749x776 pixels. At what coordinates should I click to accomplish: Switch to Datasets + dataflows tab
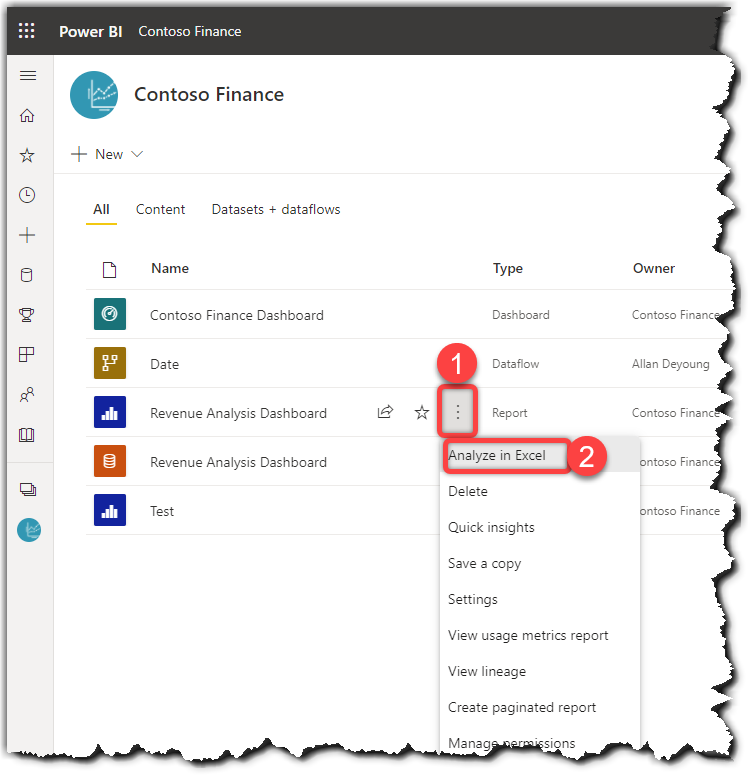click(x=276, y=209)
